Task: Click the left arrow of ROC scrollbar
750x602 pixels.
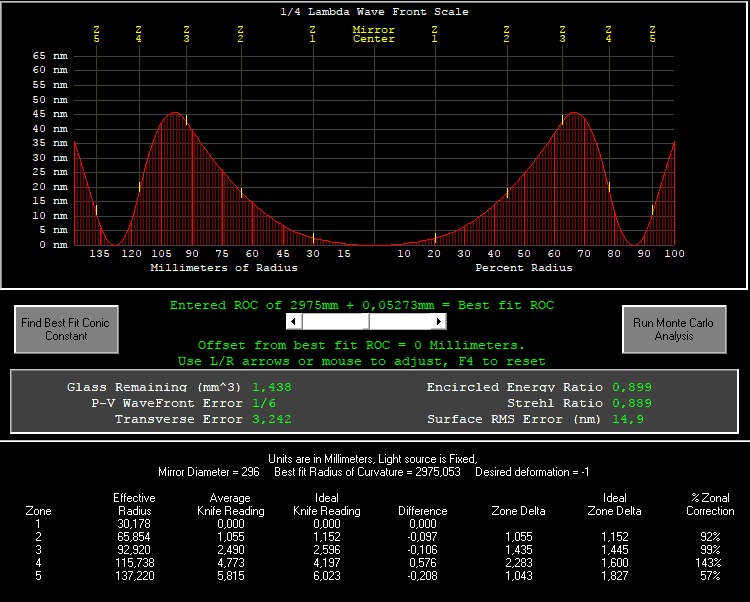Action: (294, 321)
